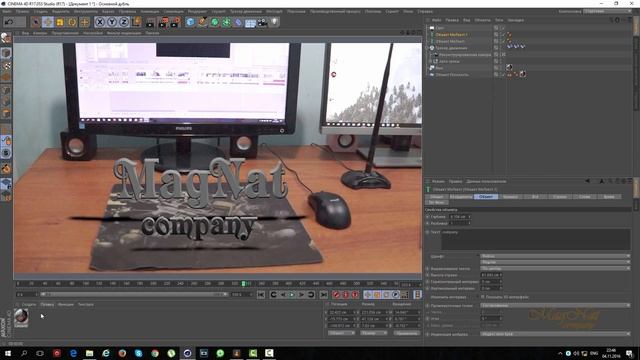
Task: Open Режим menu in Attribute Manager
Action: pos(438,181)
